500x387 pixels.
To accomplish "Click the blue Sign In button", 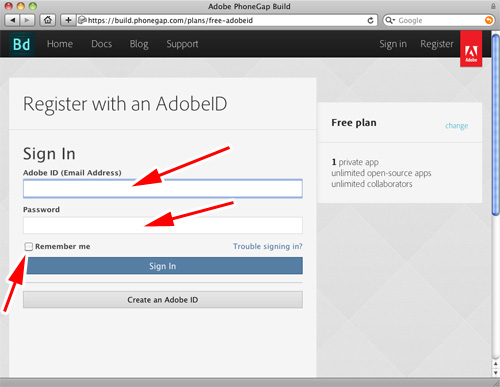I will click(165, 266).
